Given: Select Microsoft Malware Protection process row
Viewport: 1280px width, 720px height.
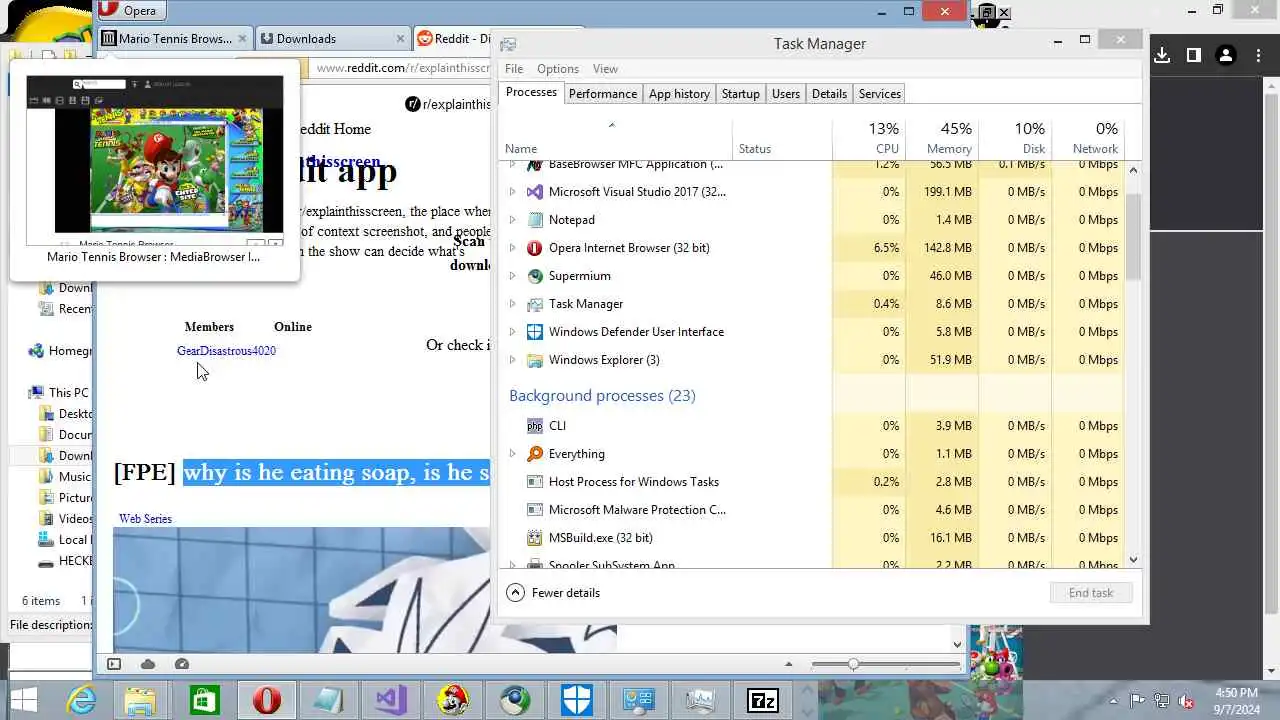Looking at the screenshot, I should click(813, 510).
